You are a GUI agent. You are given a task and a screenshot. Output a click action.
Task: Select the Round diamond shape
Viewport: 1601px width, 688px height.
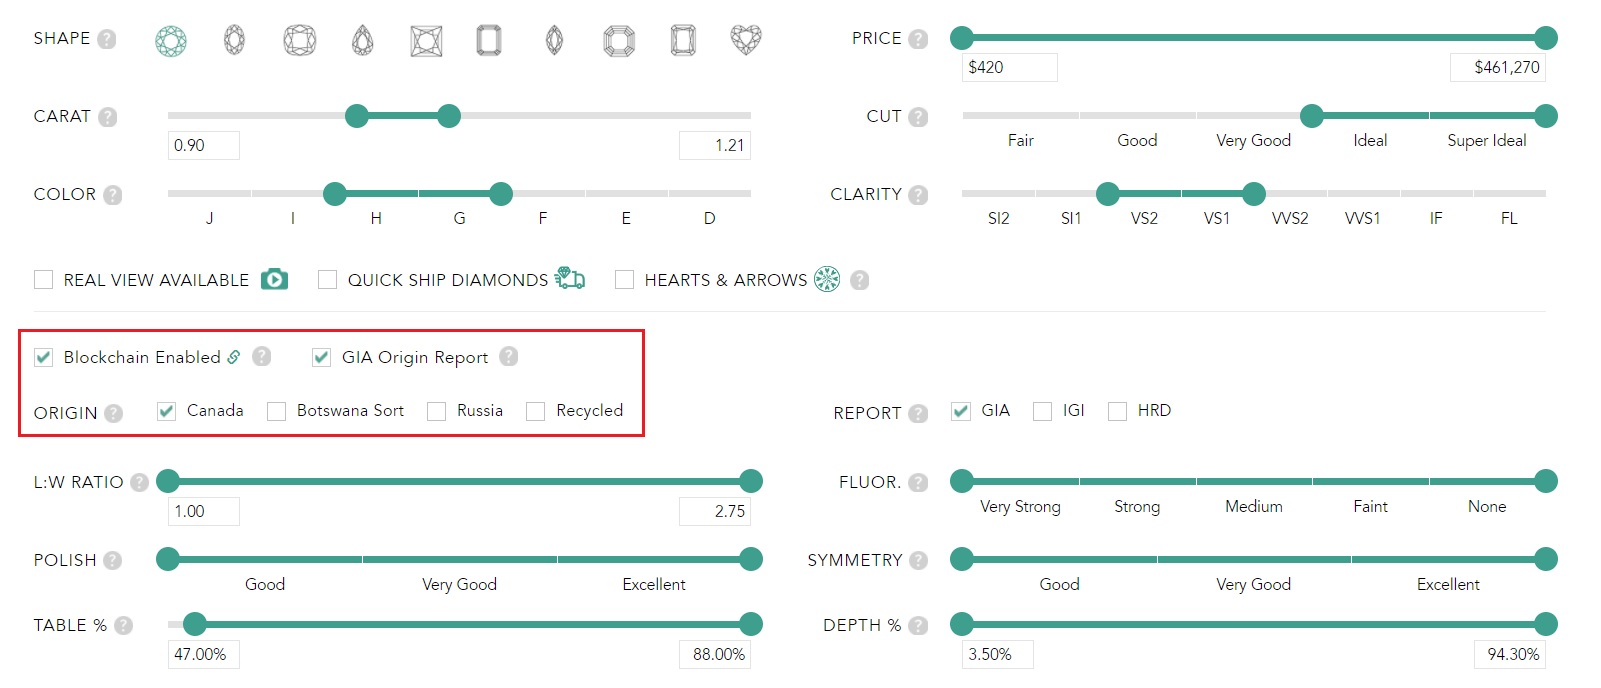coord(171,41)
